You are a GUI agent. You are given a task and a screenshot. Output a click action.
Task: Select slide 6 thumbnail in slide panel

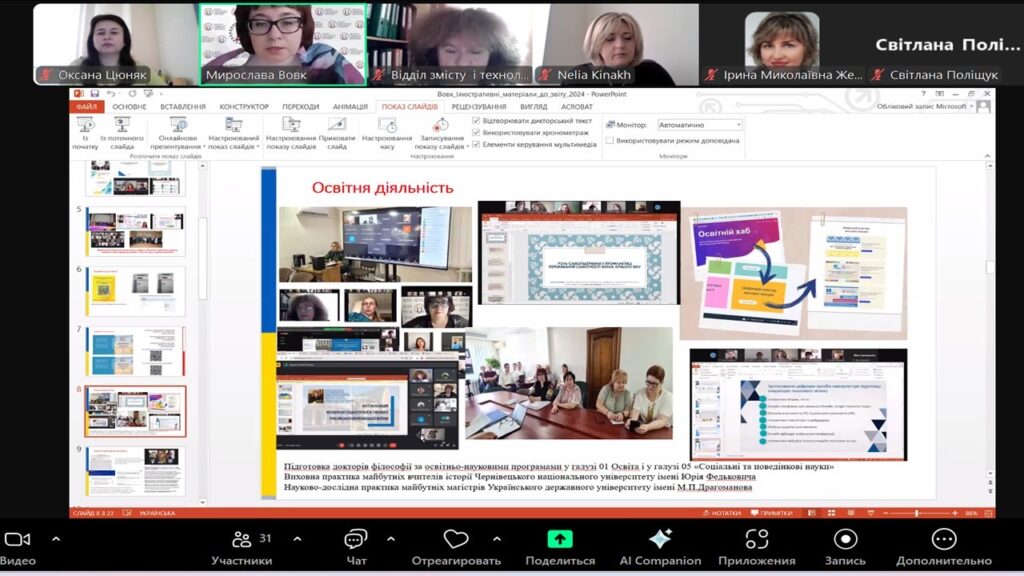point(134,290)
